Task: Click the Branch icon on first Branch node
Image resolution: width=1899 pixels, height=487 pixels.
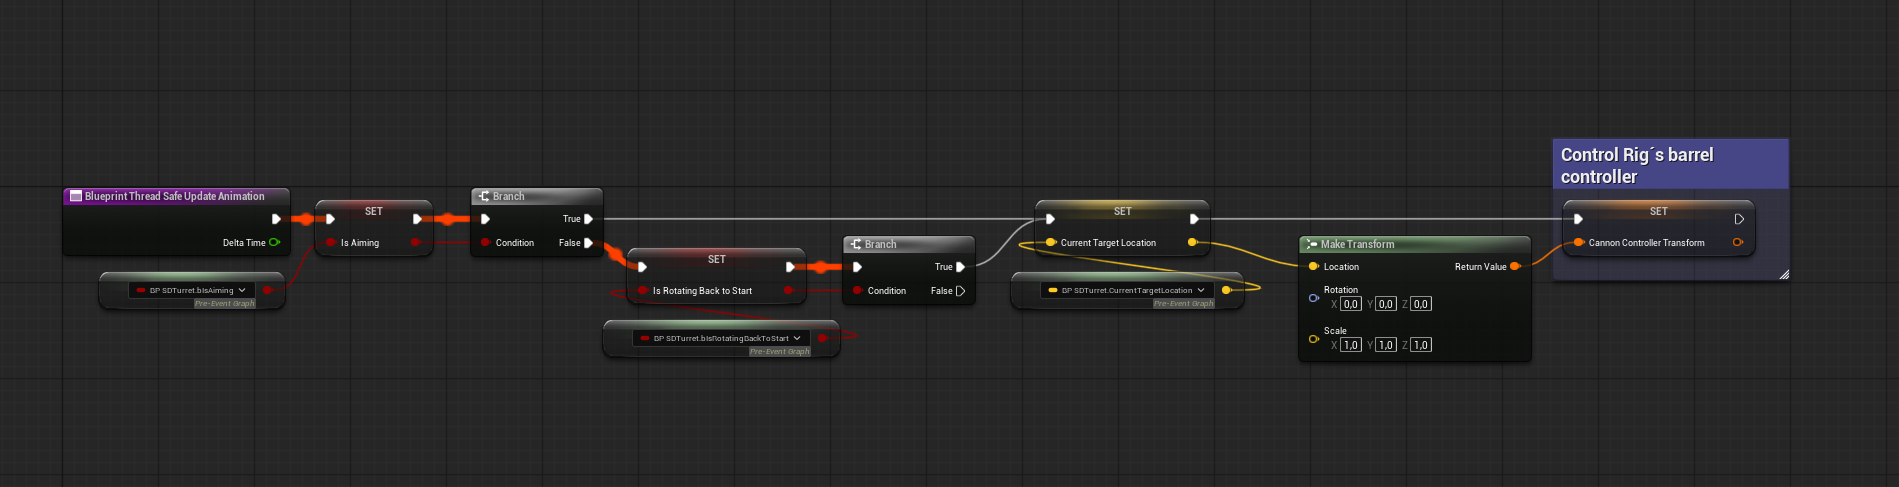Action: [484, 196]
